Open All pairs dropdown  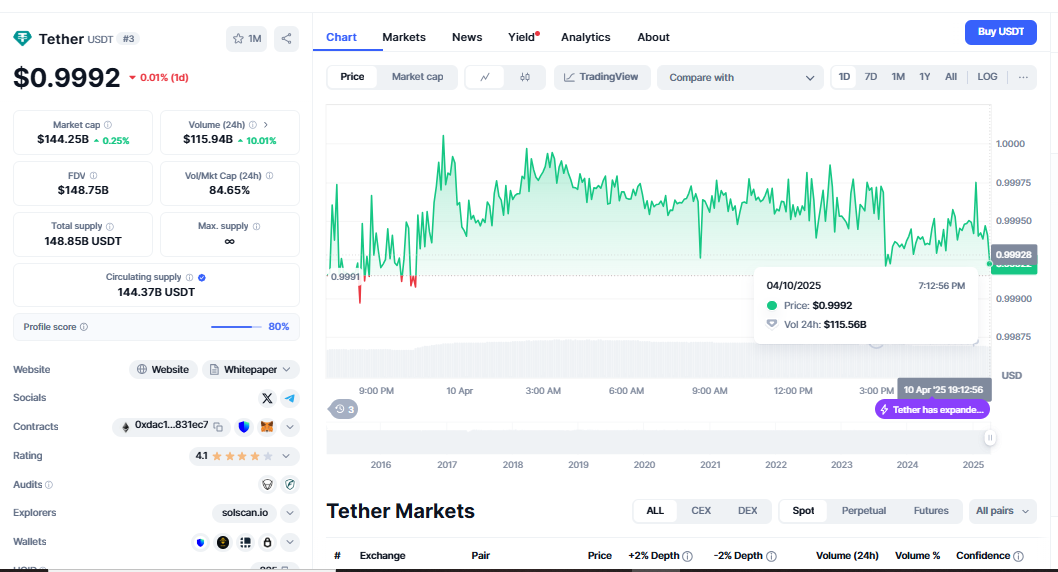pyautogui.click(x=1002, y=511)
